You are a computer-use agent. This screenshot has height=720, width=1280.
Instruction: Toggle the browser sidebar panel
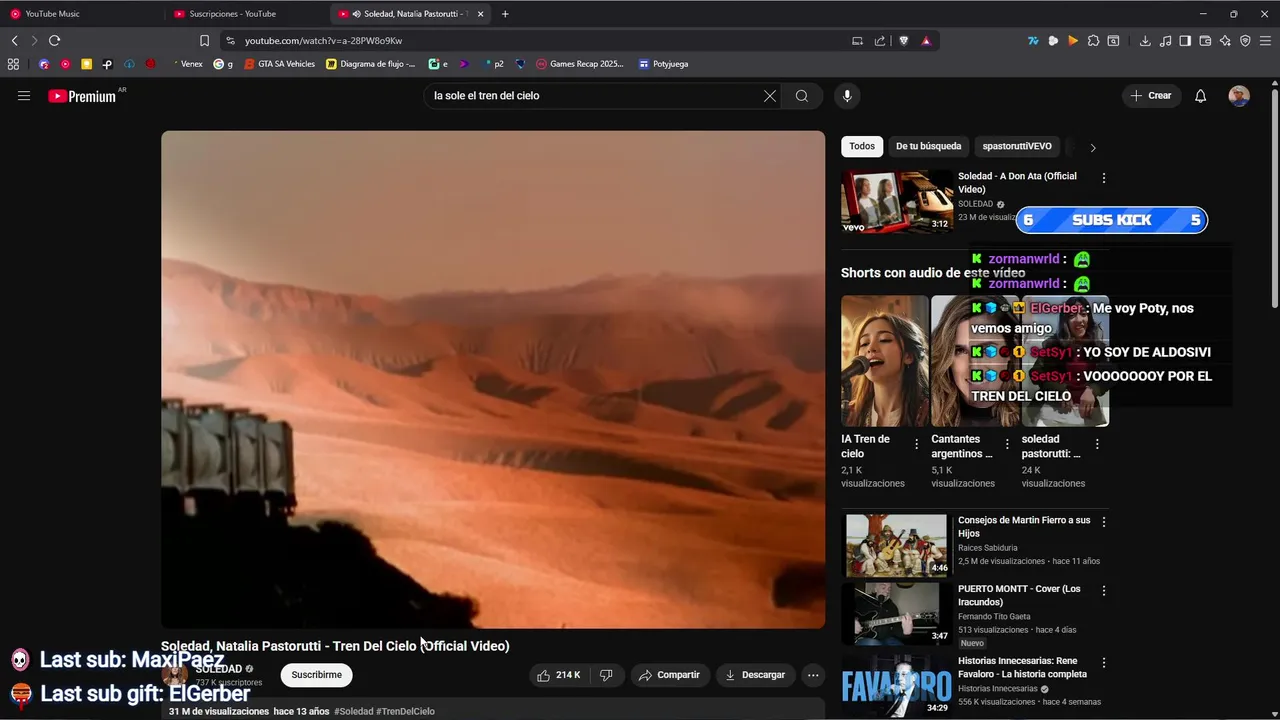1185,41
